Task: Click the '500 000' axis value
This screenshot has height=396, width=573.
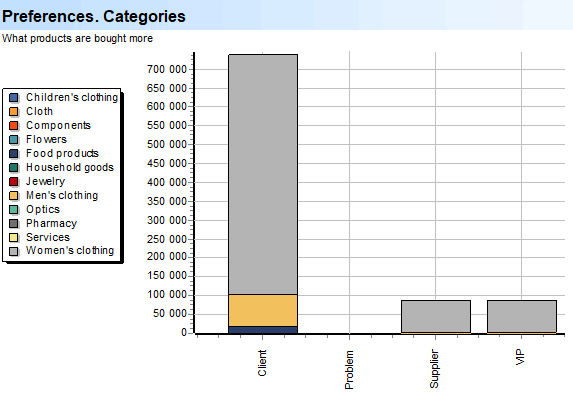Action: coord(167,144)
